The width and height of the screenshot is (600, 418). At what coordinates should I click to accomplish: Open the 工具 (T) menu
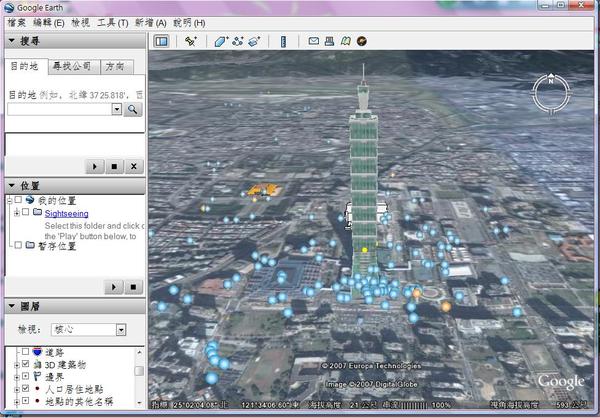[x=112, y=23]
